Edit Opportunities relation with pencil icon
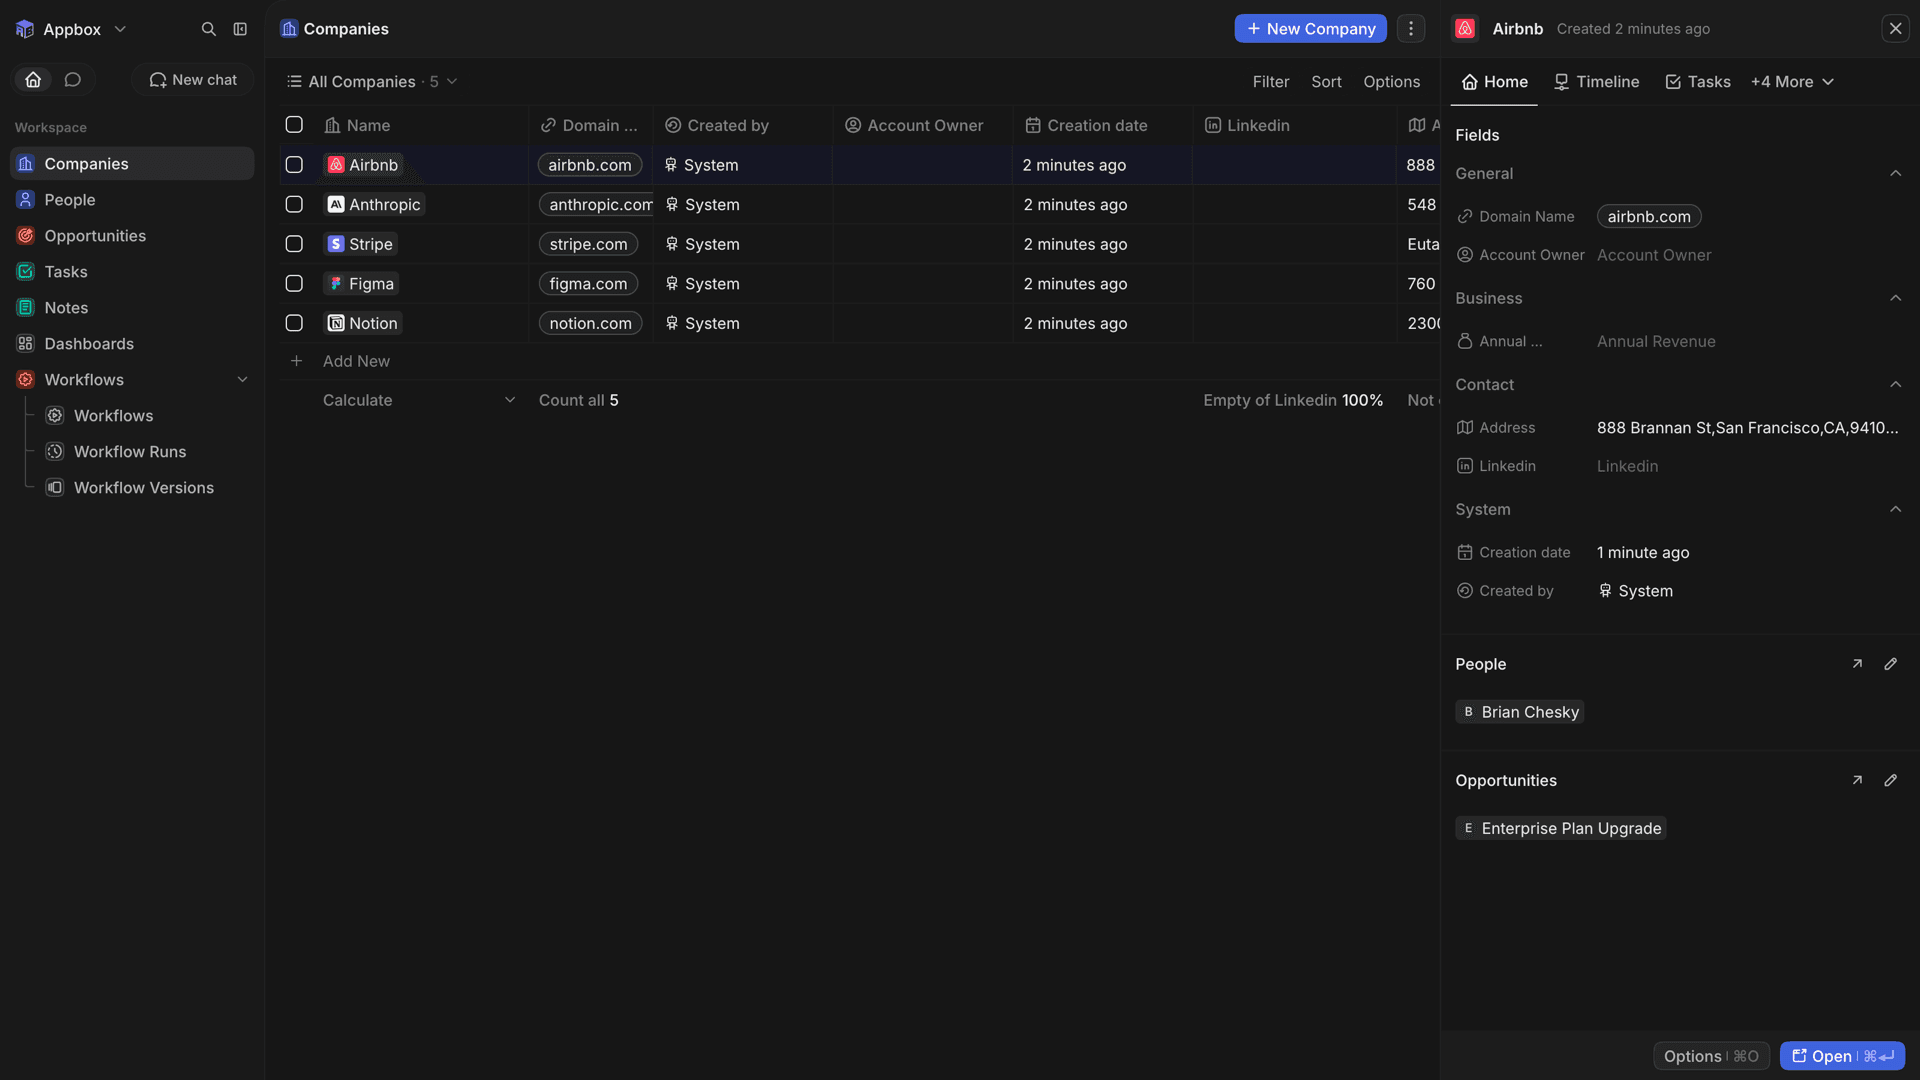Image resolution: width=1920 pixels, height=1080 pixels. [x=1890, y=780]
